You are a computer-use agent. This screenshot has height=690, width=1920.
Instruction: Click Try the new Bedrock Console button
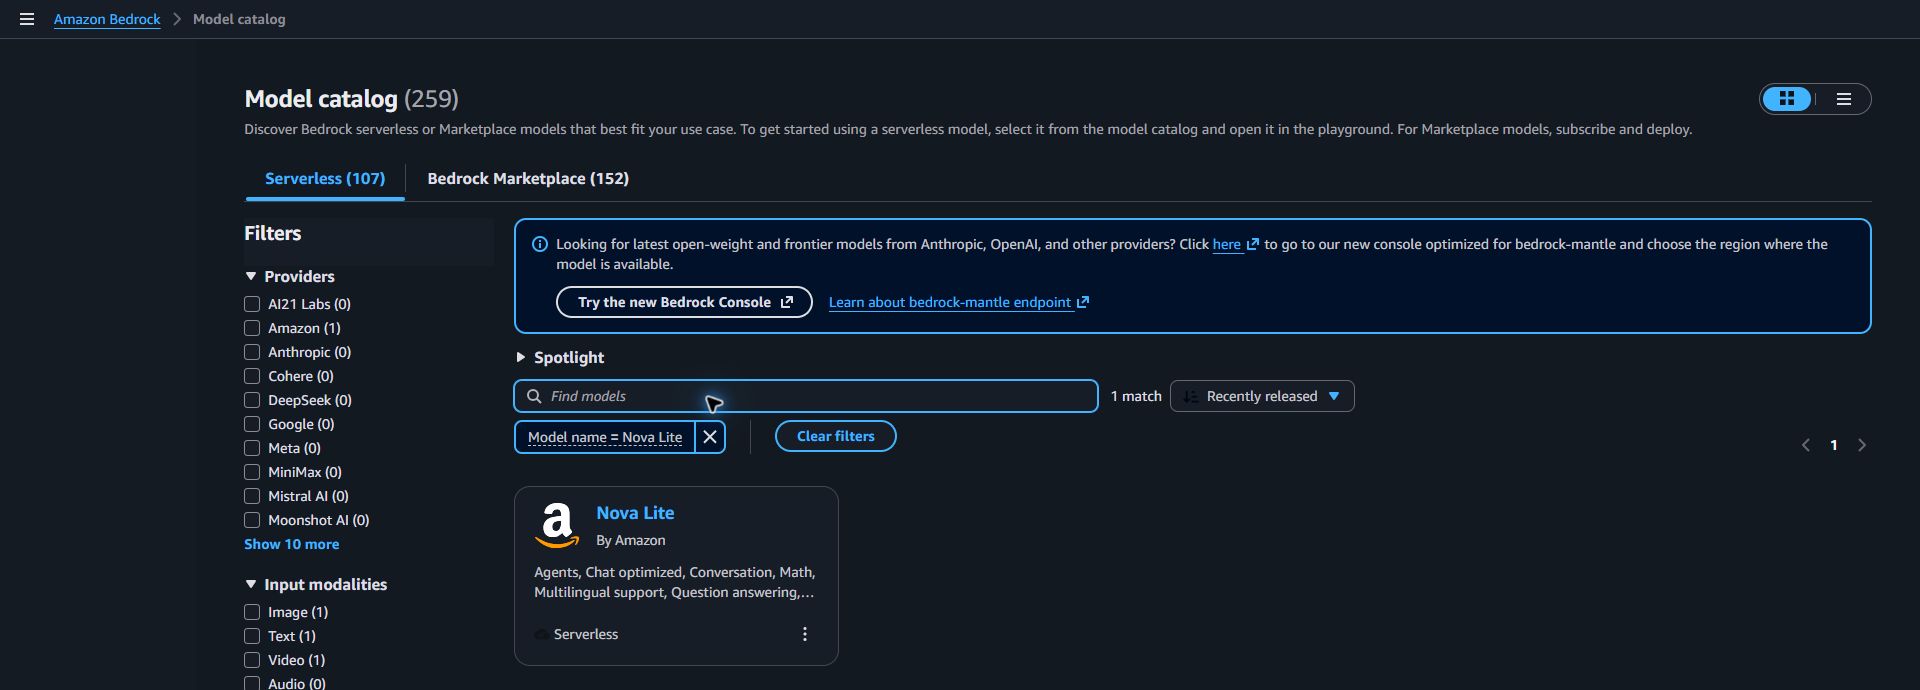pos(684,302)
